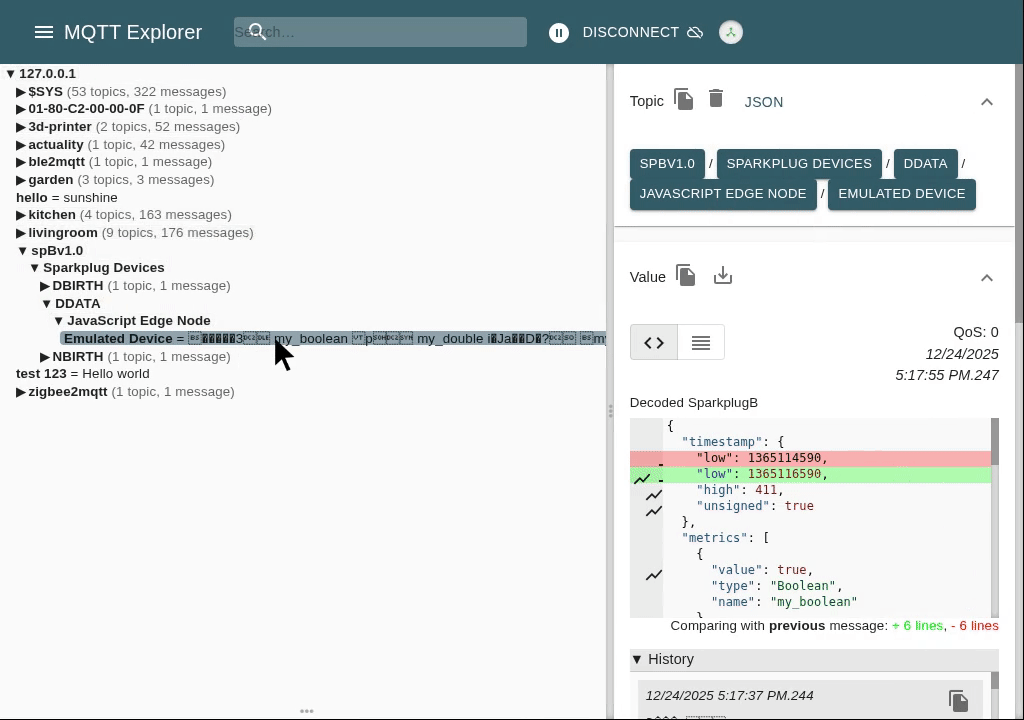Copy the 5:17:37 PM history message

point(958,700)
